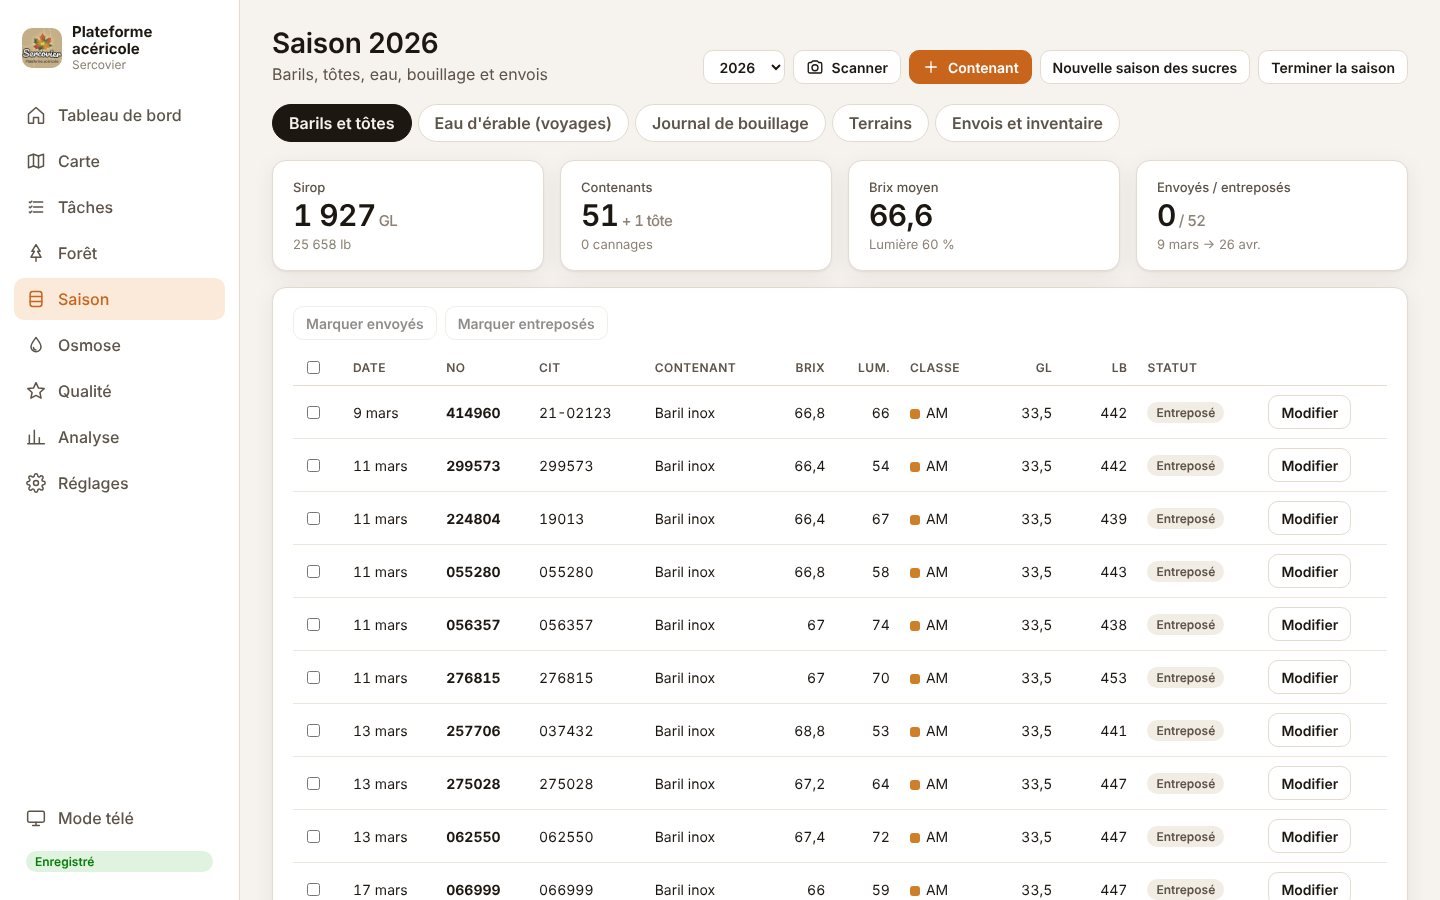The image size is (1440, 900).
Task: Click the Marquer envoyés button
Action: (x=365, y=323)
